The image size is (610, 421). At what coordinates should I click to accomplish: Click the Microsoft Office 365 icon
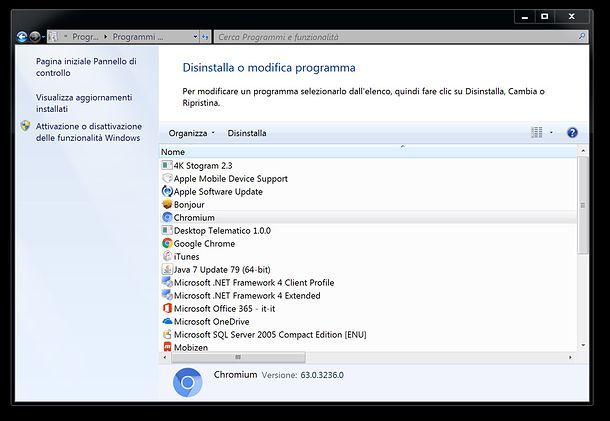coord(167,309)
